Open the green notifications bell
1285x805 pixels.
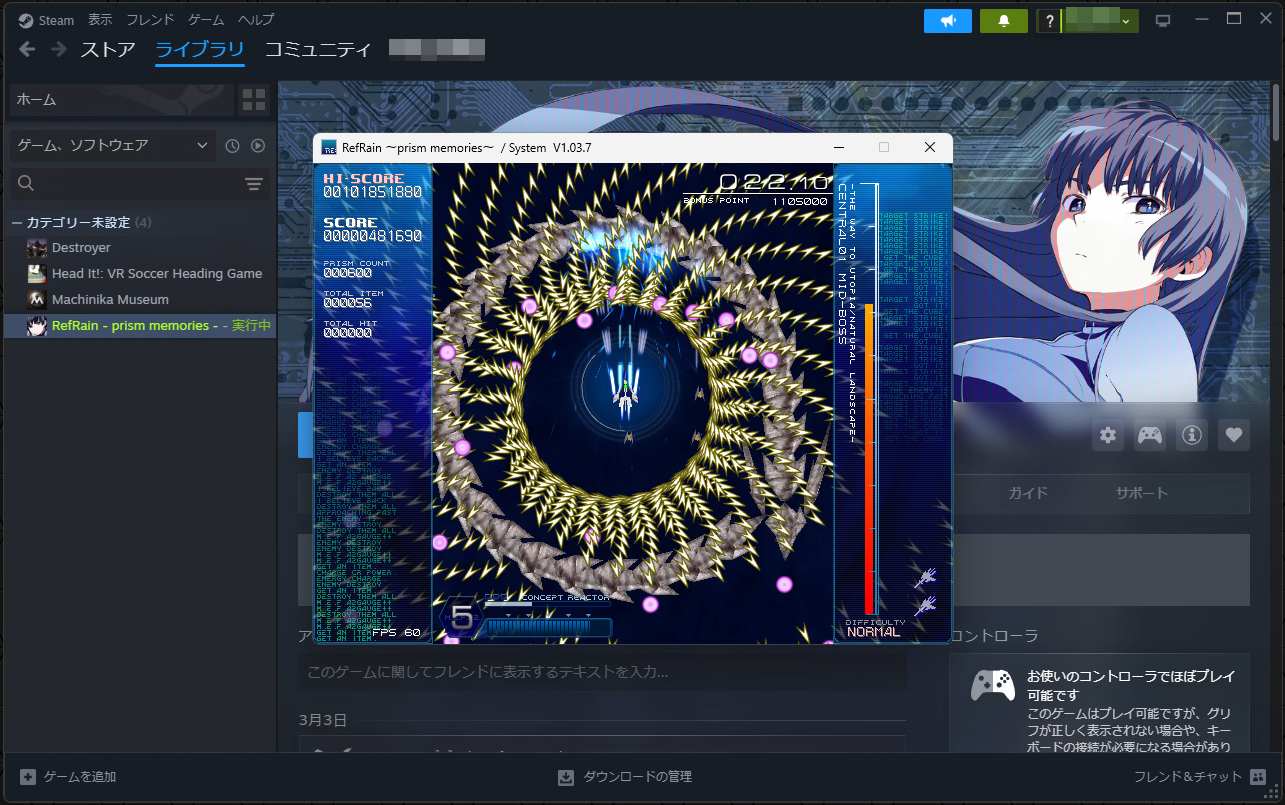1003,19
